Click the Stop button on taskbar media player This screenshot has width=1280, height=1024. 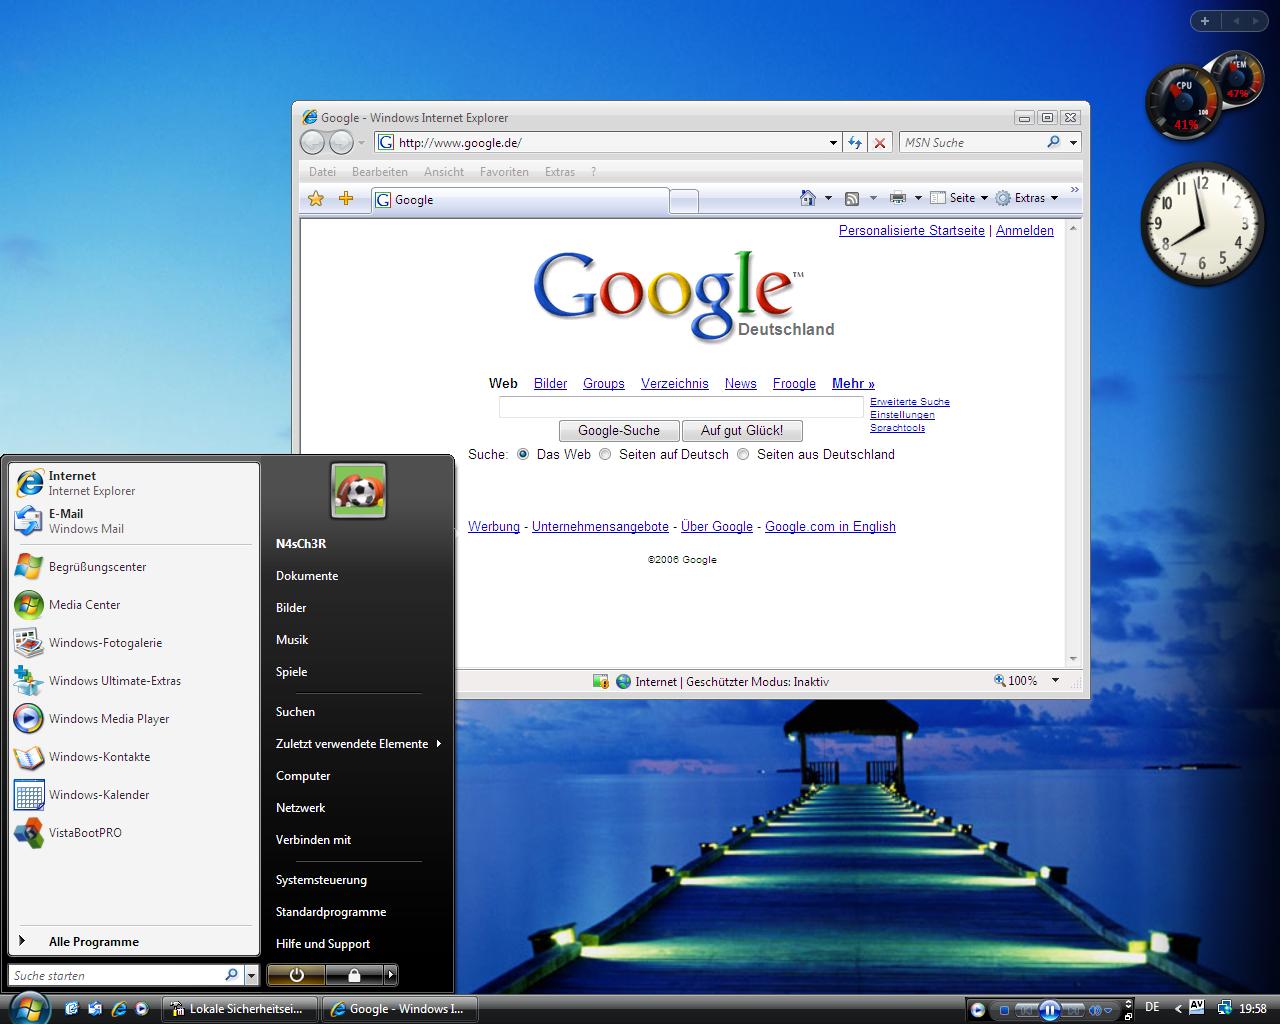1004,1011
